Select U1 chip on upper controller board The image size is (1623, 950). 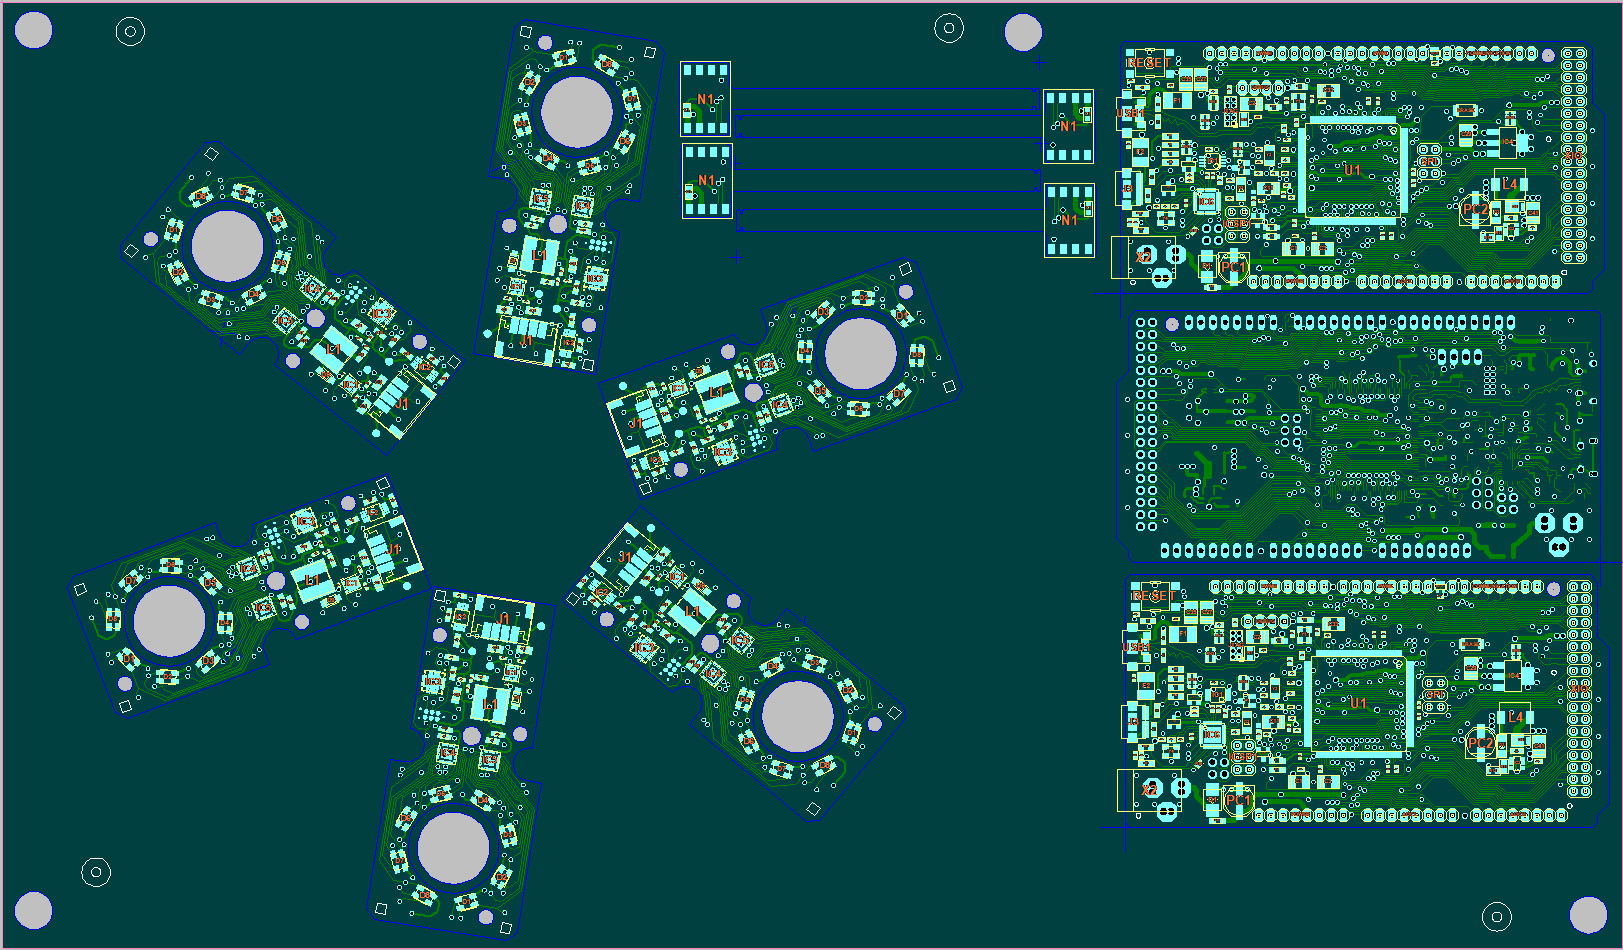(x=1354, y=169)
